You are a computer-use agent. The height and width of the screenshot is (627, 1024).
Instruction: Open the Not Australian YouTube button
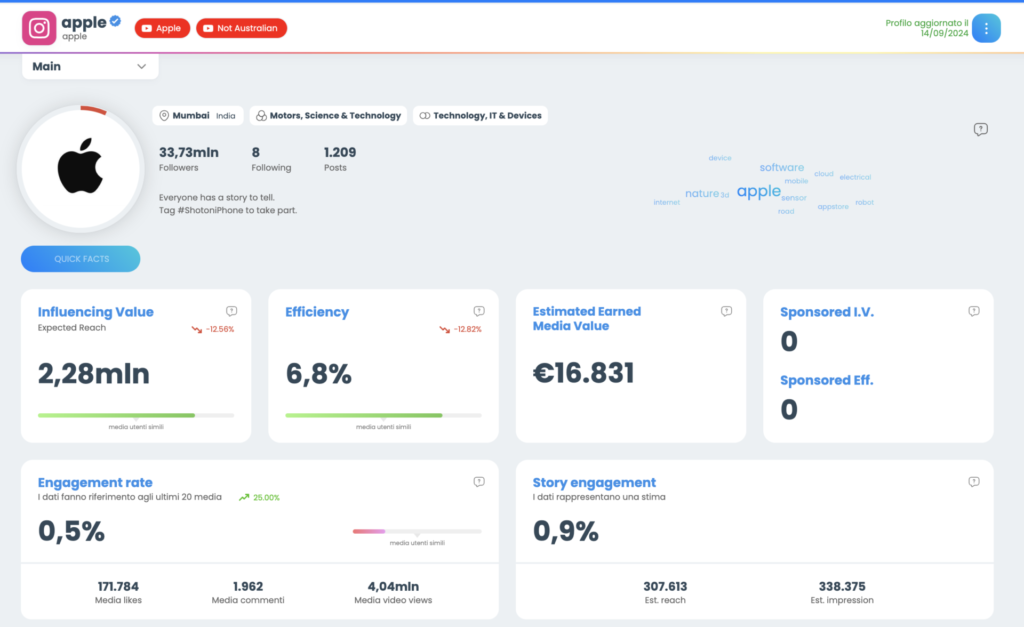[x=241, y=28]
